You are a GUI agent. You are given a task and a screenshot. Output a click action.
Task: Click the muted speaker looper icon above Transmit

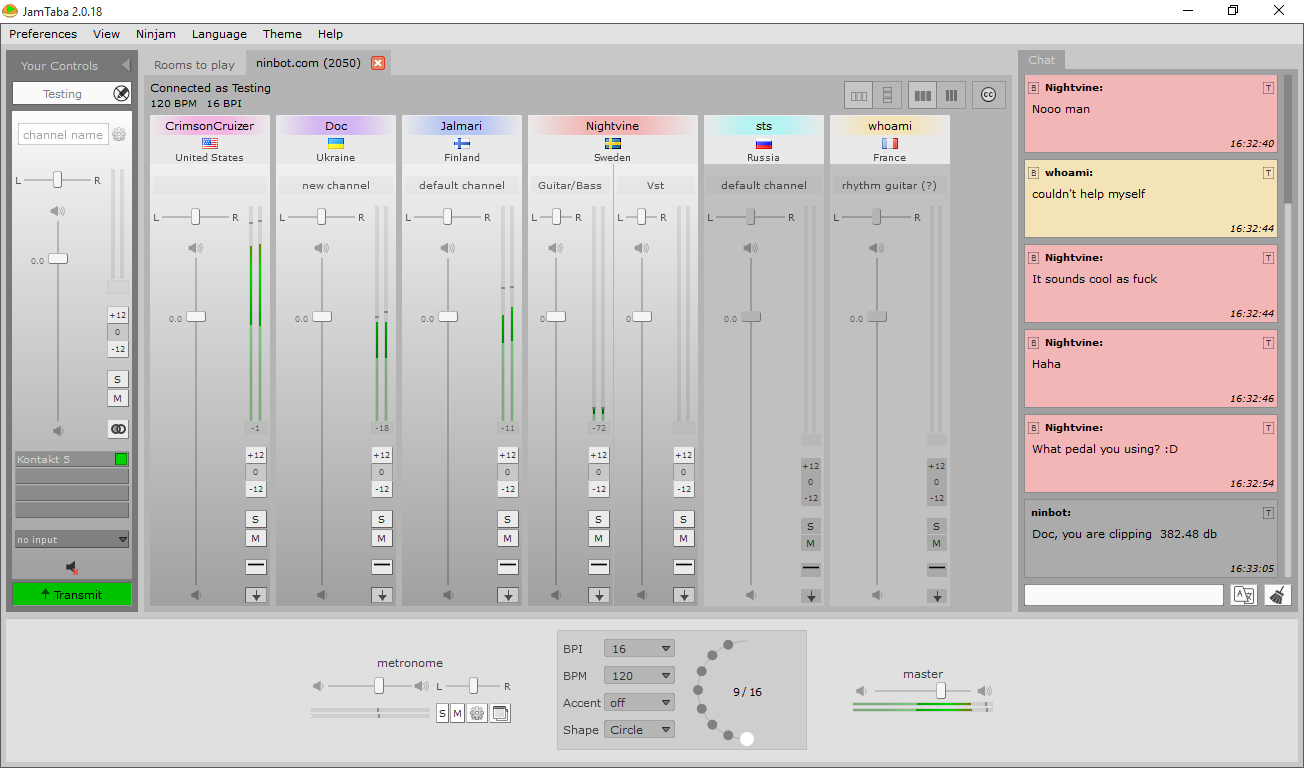tap(72, 568)
